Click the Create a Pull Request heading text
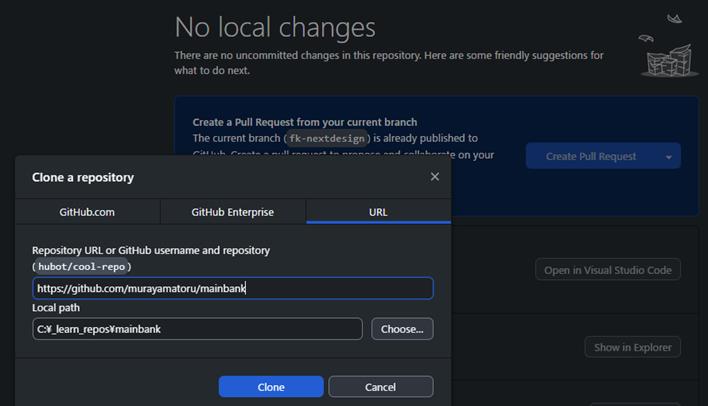This screenshot has width=708, height=406. (305, 122)
